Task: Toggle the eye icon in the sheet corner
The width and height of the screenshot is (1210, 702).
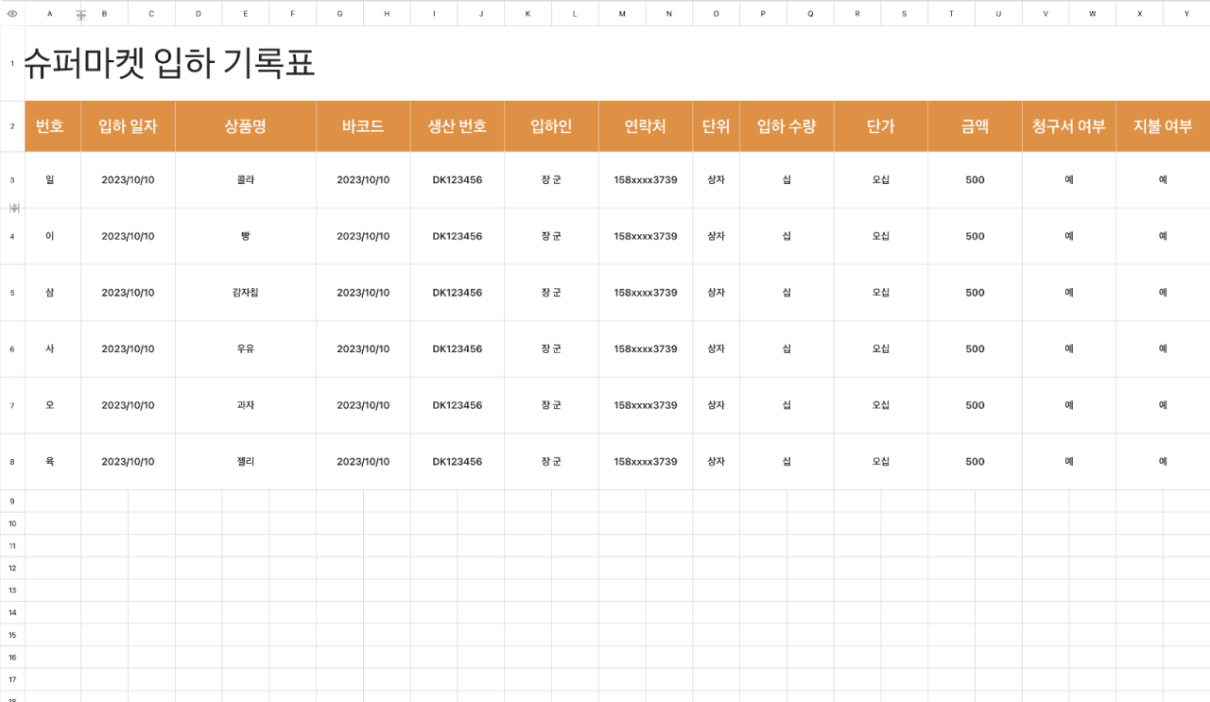Action: [x=12, y=13]
